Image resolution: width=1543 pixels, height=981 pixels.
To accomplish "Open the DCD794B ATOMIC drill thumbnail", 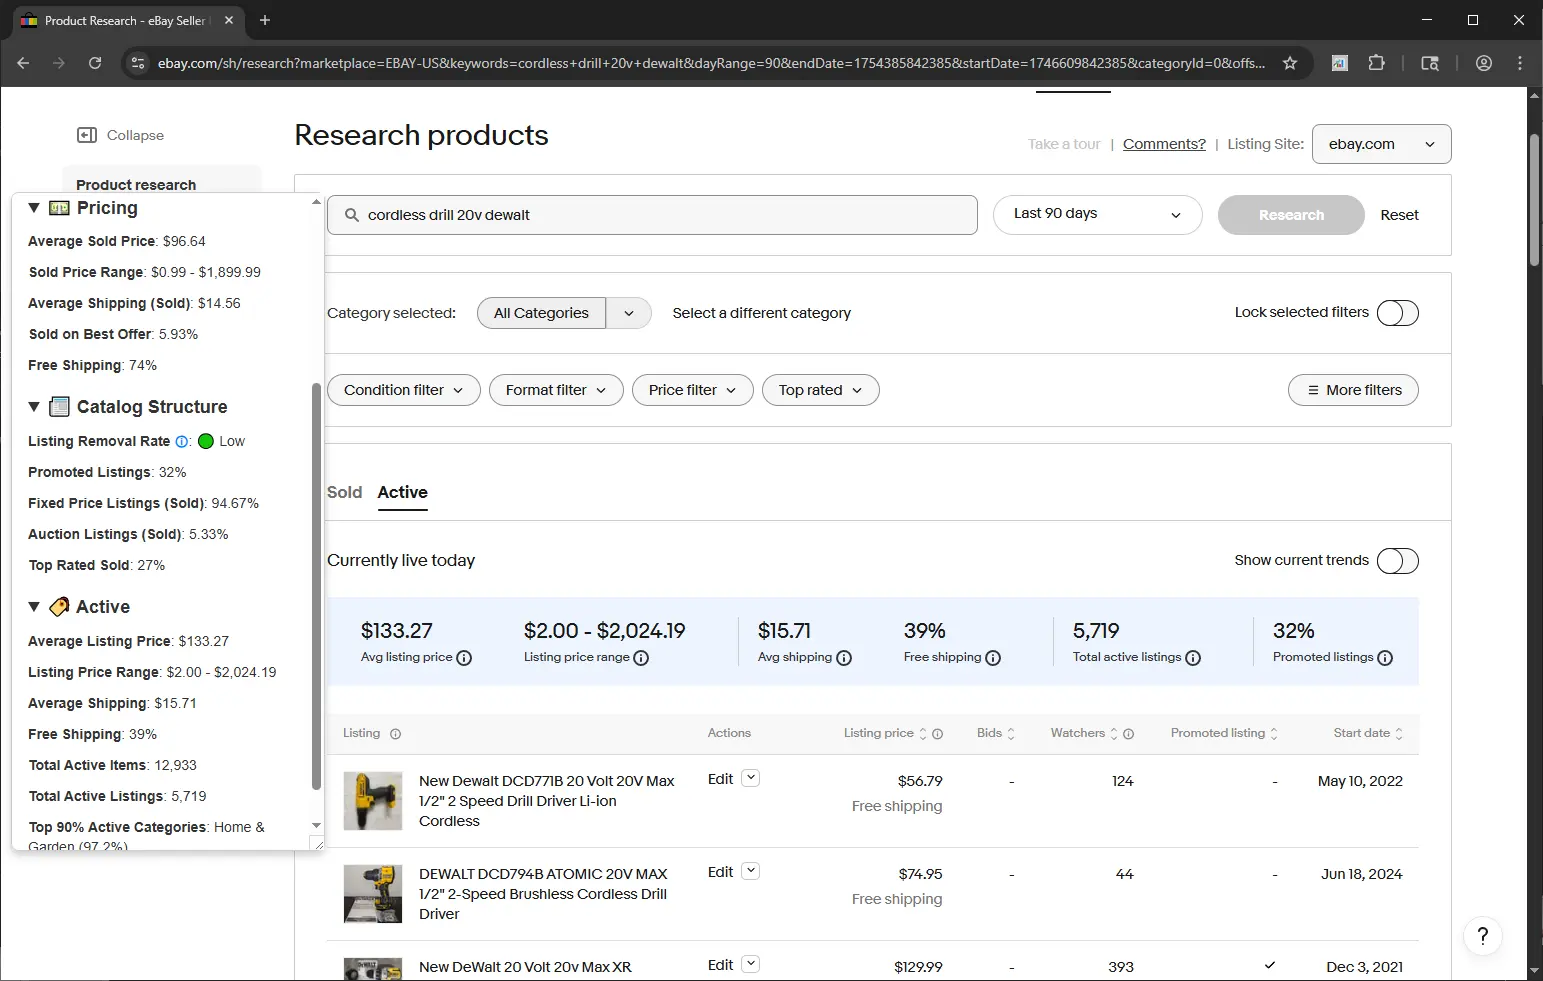I will click(x=373, y=894).
